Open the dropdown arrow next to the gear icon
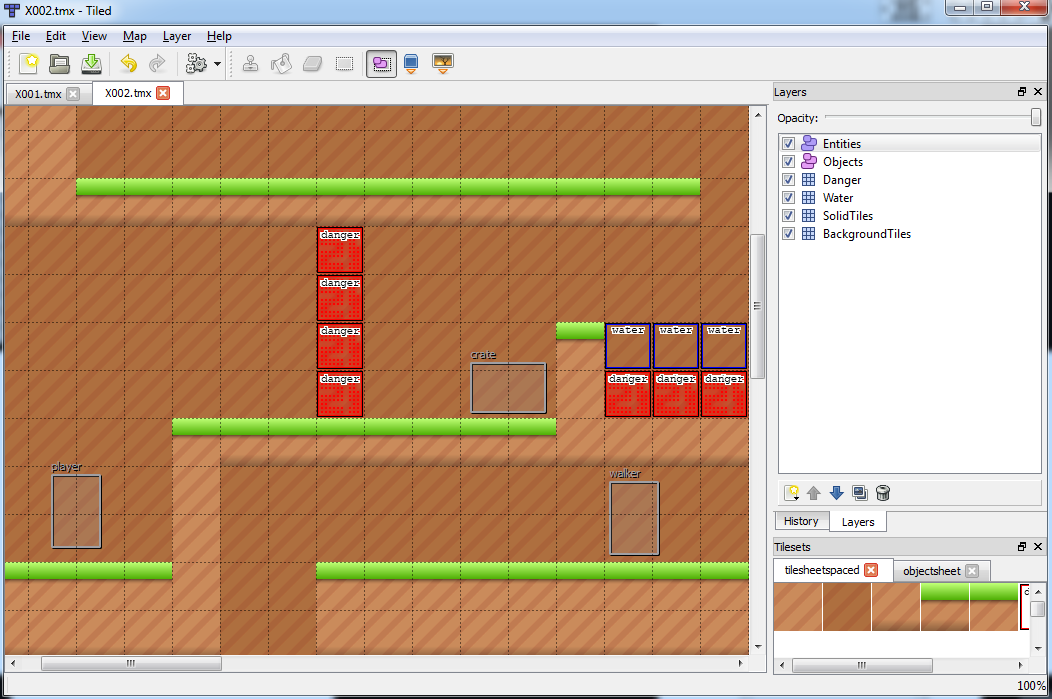Image resolution: width=1052 pixels, height=699 pixels. (217, 64)
